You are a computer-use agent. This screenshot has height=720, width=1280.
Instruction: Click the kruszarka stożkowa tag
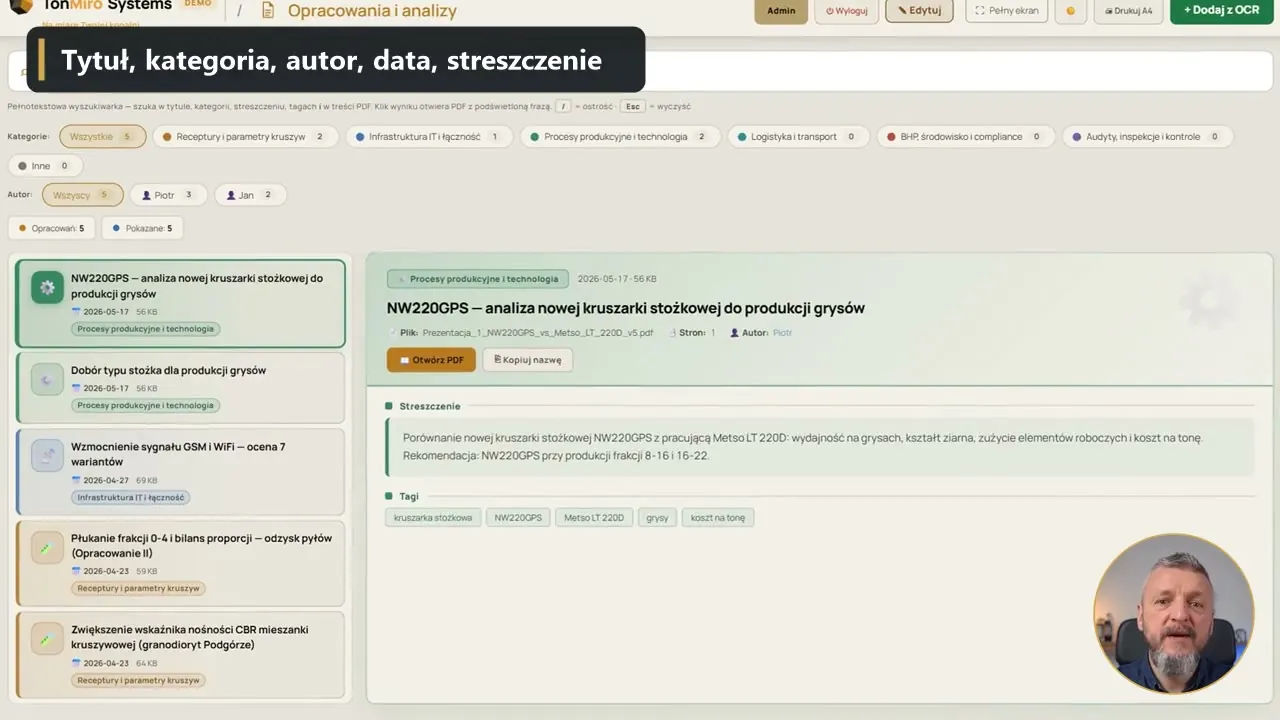(x=433, y=518)
